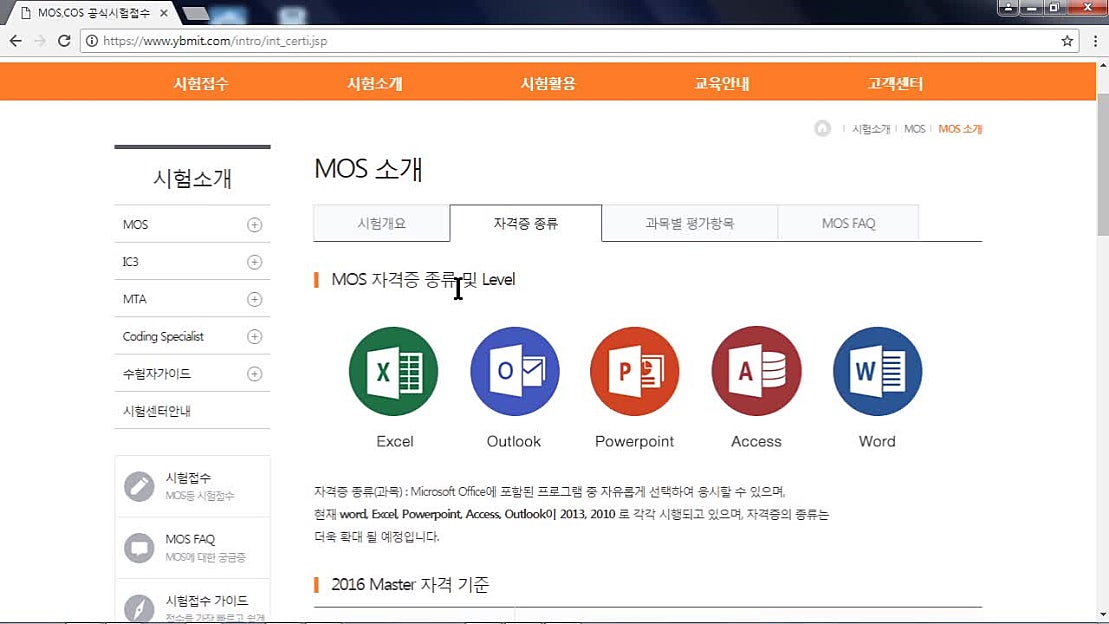
Task: Select the Access database icon
Action: pos(756,371)
